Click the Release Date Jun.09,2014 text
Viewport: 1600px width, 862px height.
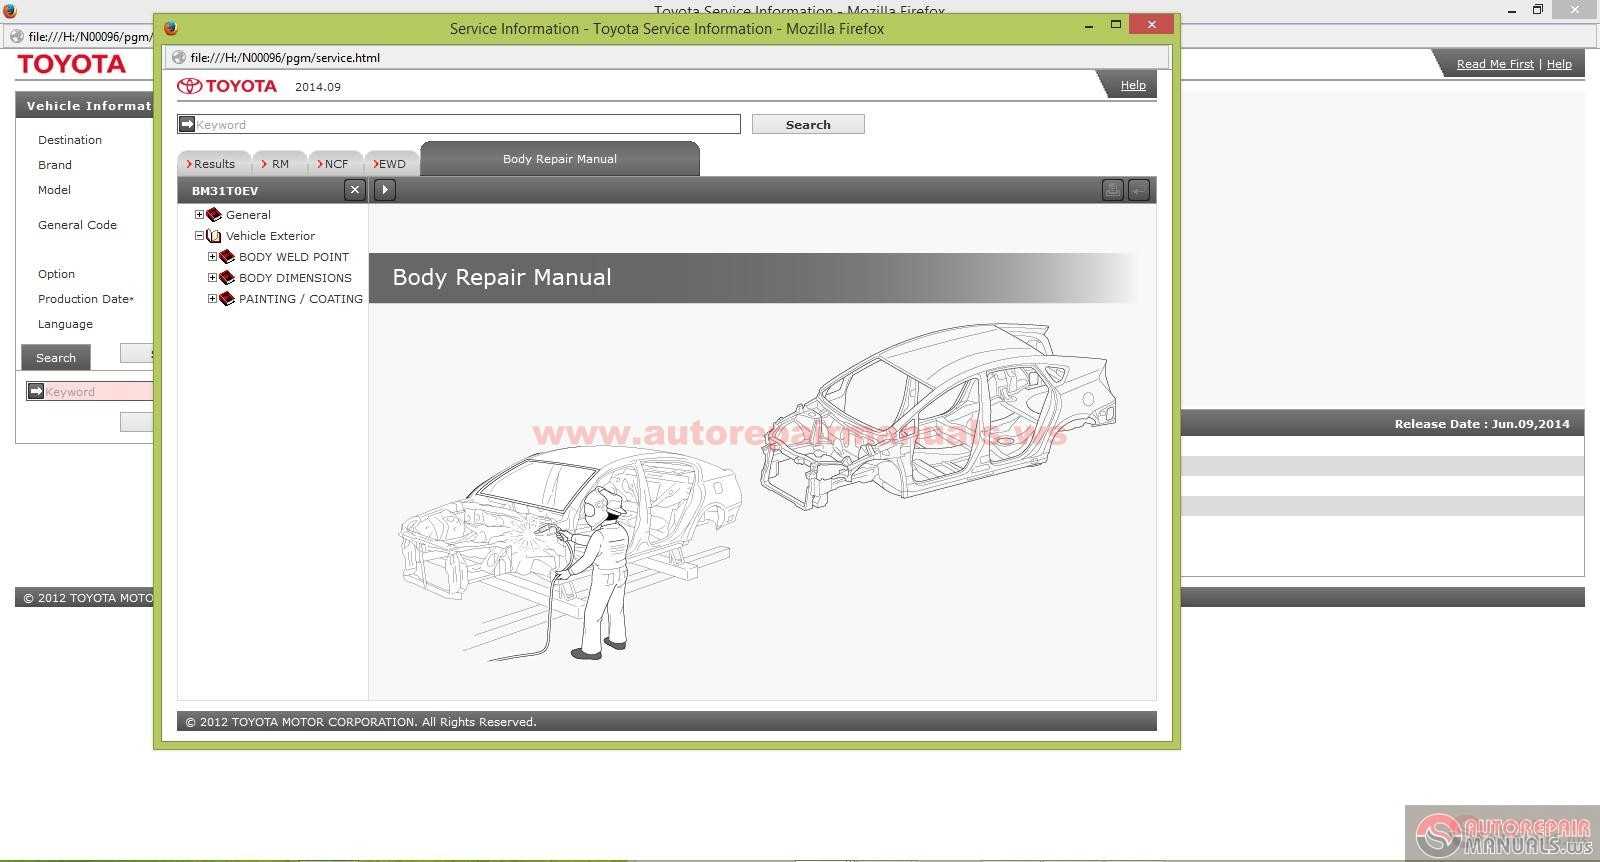pos(1482,424)
